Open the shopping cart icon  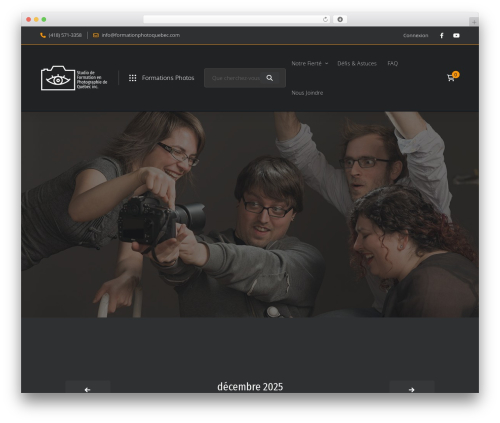[450, 78]
